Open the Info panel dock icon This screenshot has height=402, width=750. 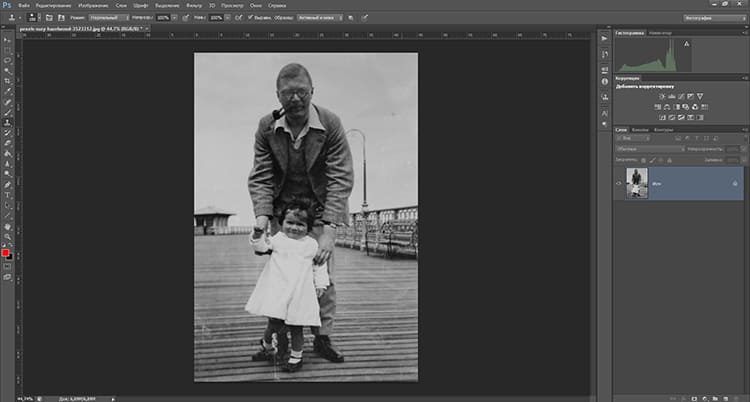pyautogui.click(x=605, y=81)
